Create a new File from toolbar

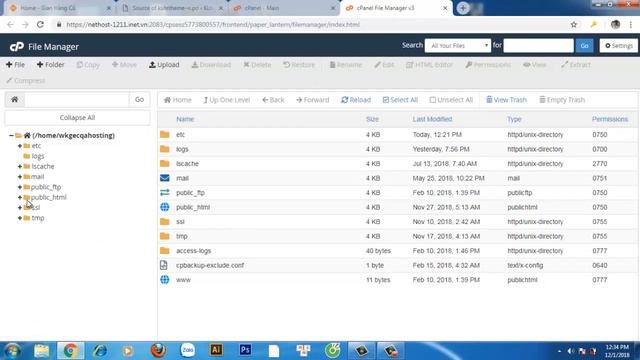15,64
